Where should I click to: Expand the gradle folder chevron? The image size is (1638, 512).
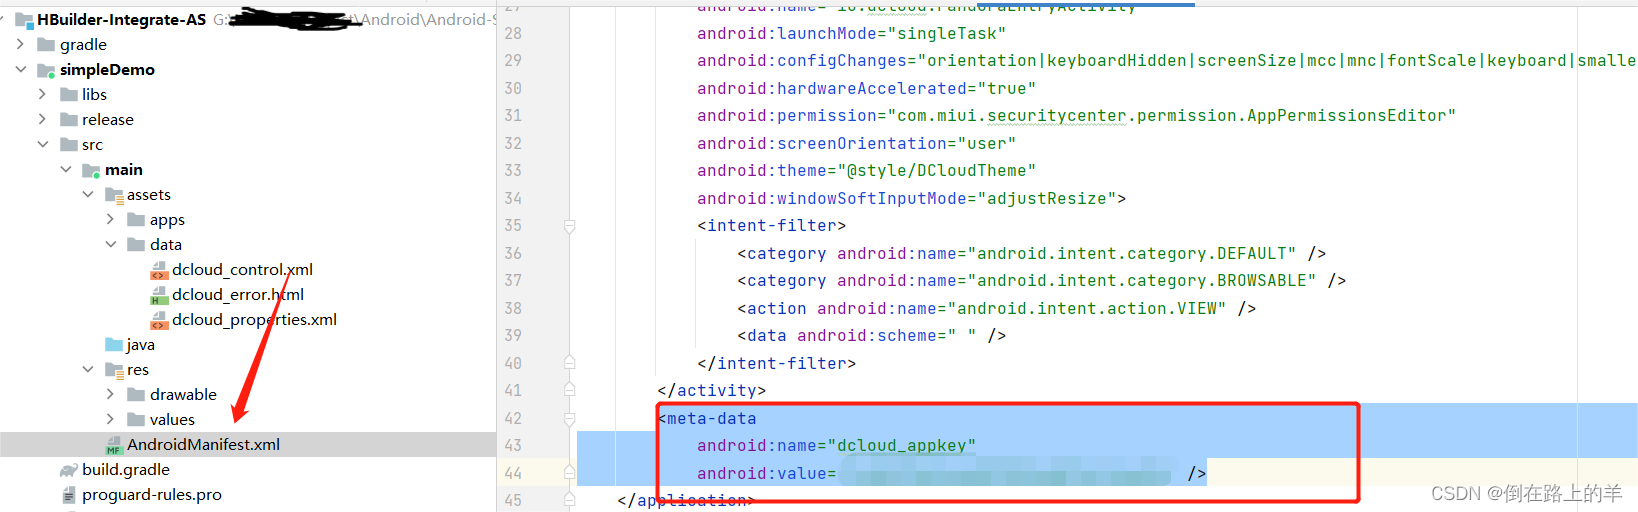coord(20,44)
